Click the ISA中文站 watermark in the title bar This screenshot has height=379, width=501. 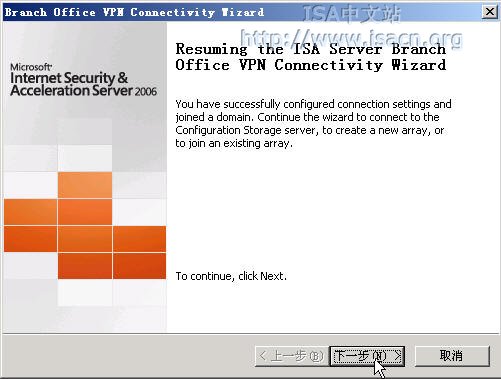[351, 14]
